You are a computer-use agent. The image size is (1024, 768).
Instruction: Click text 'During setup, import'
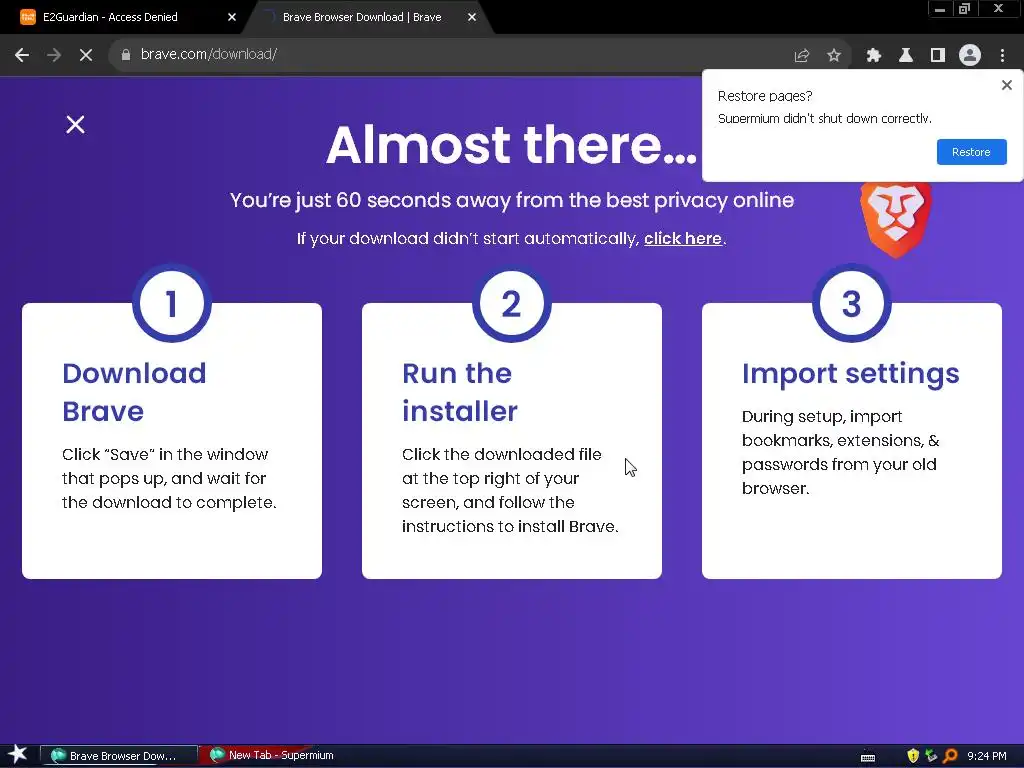[x=822, y=417]
